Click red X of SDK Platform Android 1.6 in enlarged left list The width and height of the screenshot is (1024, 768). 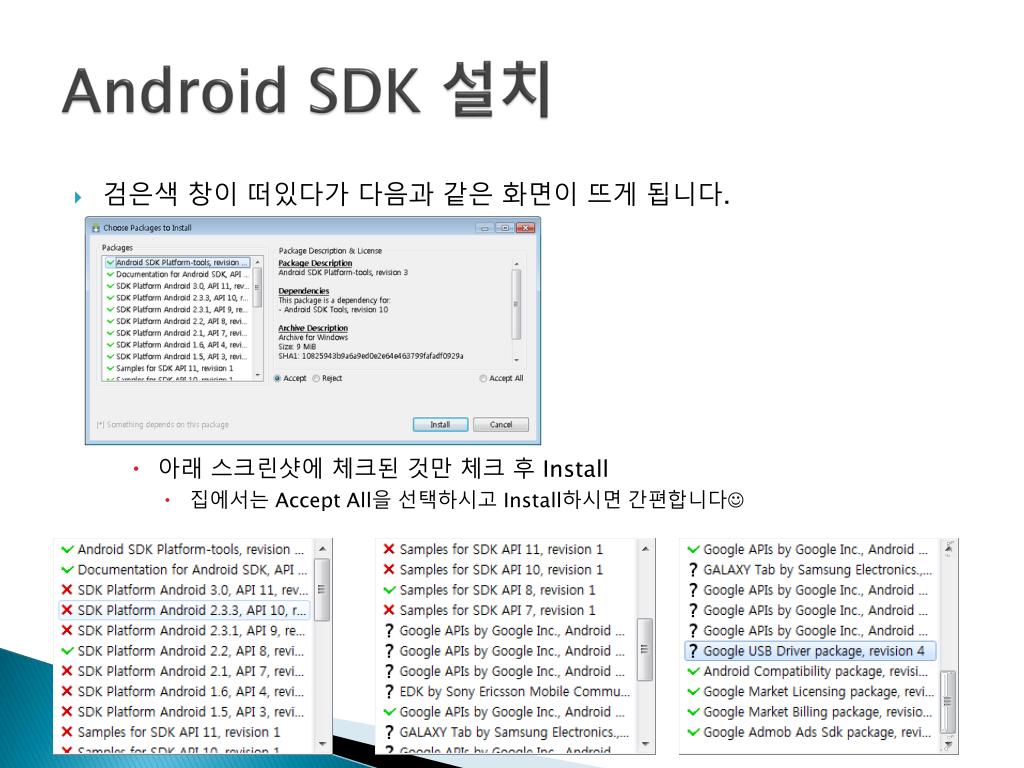tap(67, 692)
